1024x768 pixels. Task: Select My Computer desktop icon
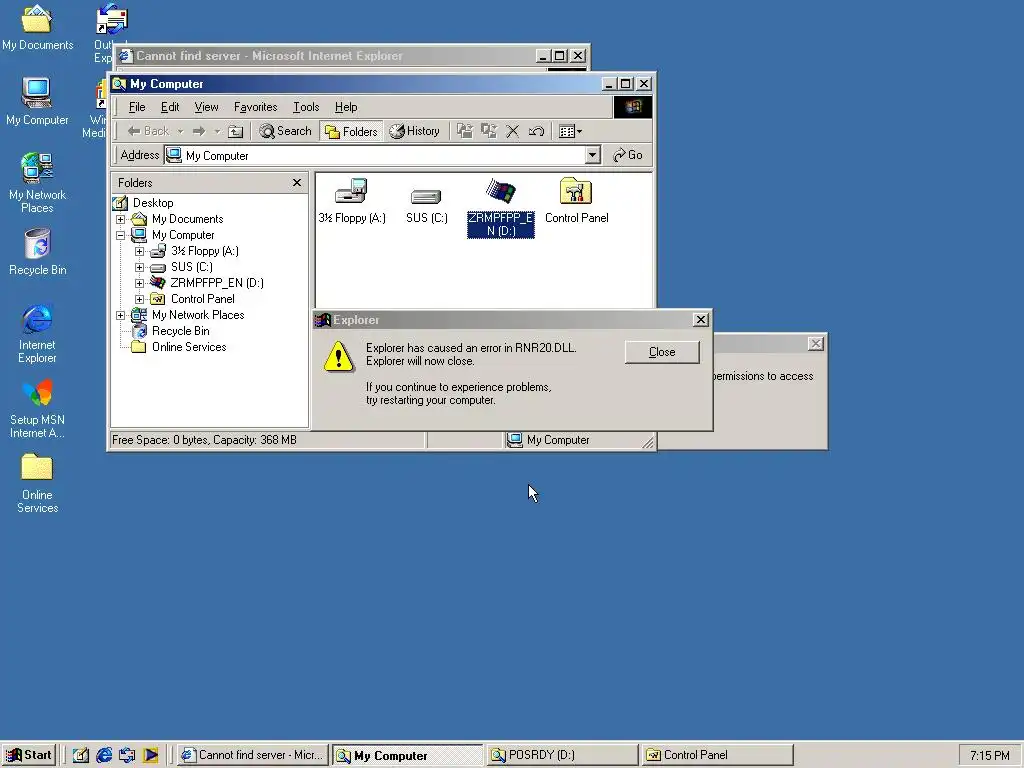(x=37, y=102)
